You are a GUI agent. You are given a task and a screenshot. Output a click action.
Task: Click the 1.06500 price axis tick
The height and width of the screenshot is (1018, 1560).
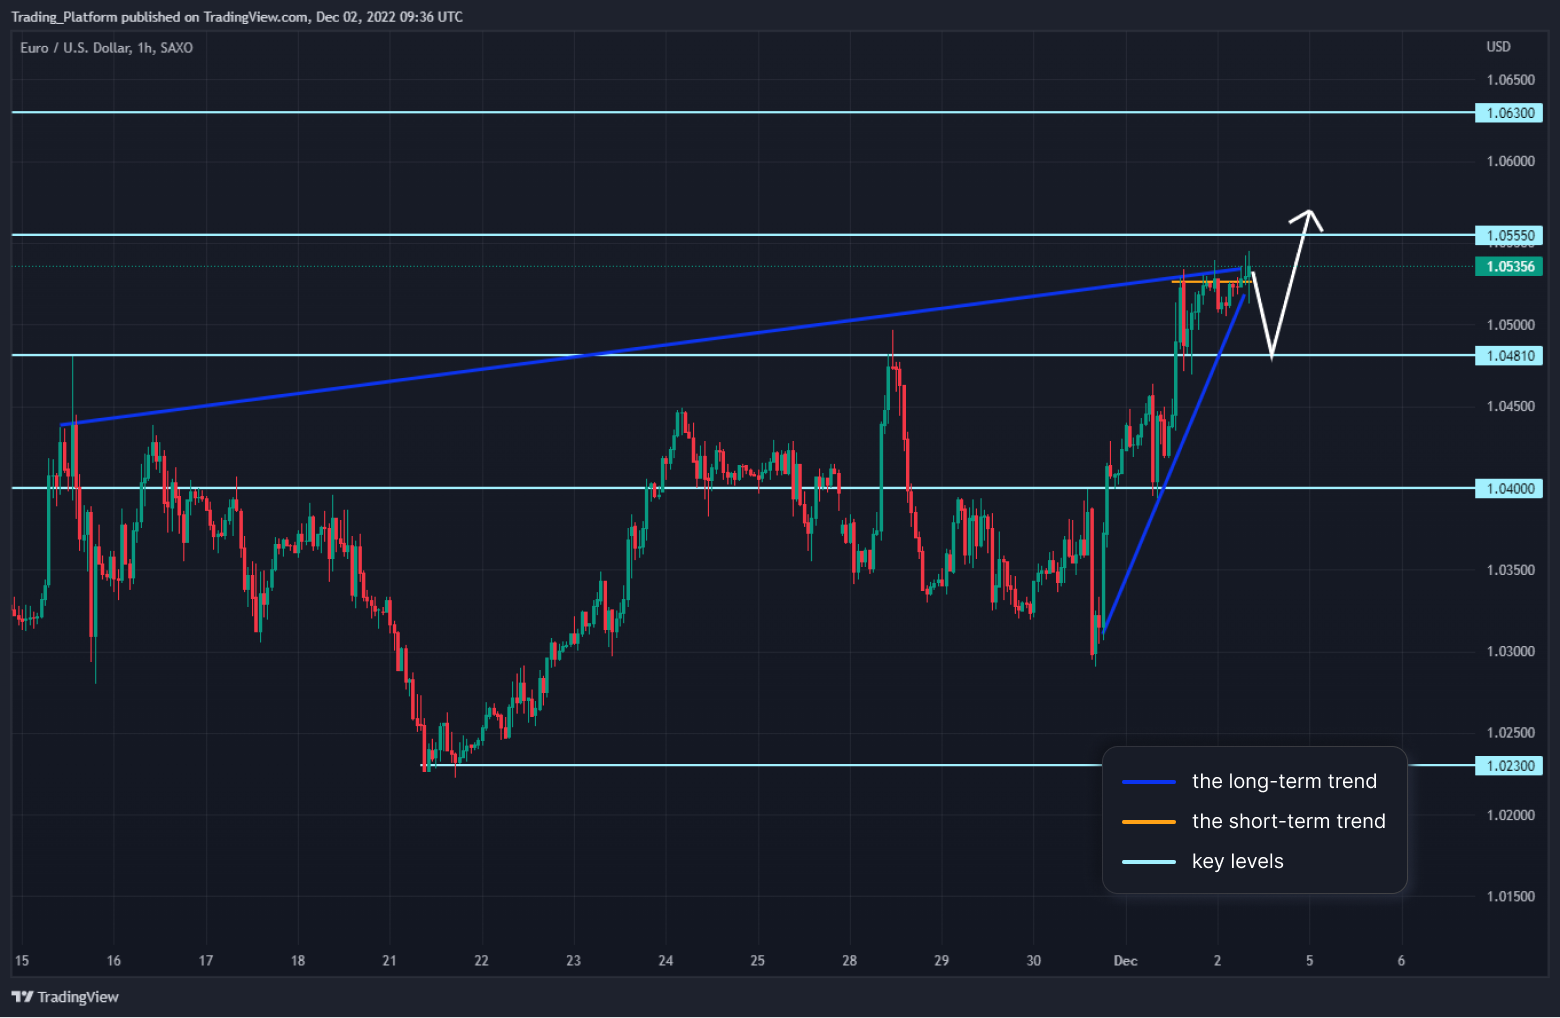coord(1510,80)
